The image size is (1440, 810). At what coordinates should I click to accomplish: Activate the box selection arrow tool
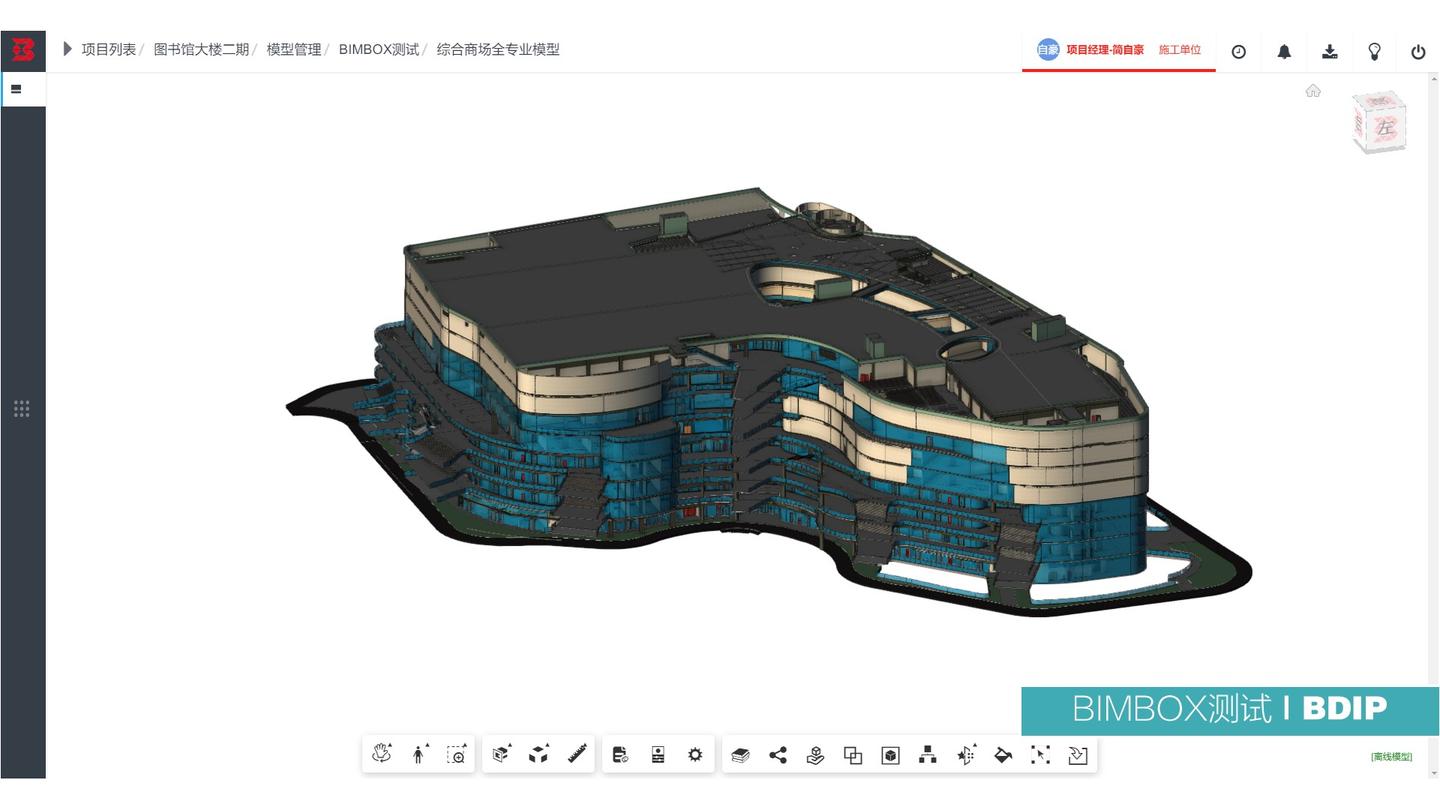(1041, 754)
